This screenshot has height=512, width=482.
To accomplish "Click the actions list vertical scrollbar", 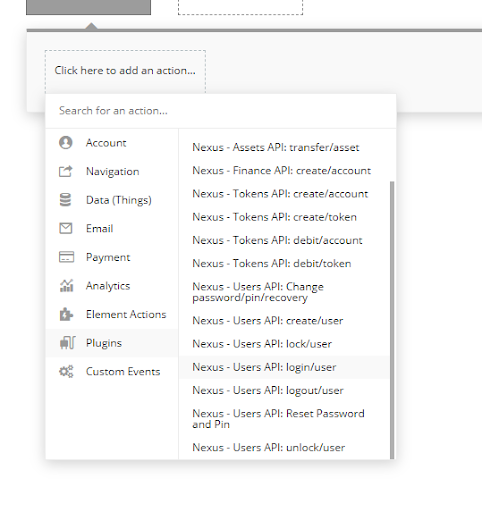I will click(392, 320).
